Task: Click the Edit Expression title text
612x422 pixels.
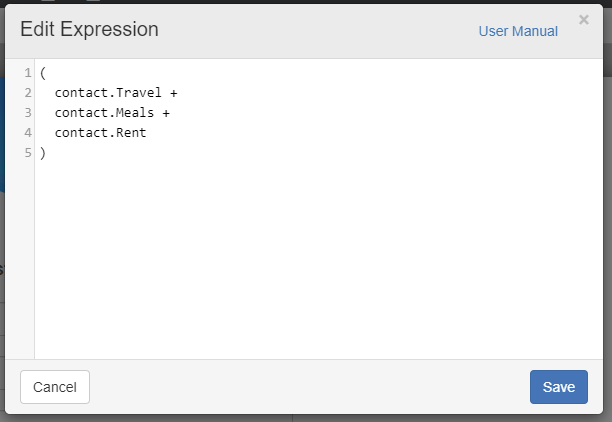Action: pos(89,29)
